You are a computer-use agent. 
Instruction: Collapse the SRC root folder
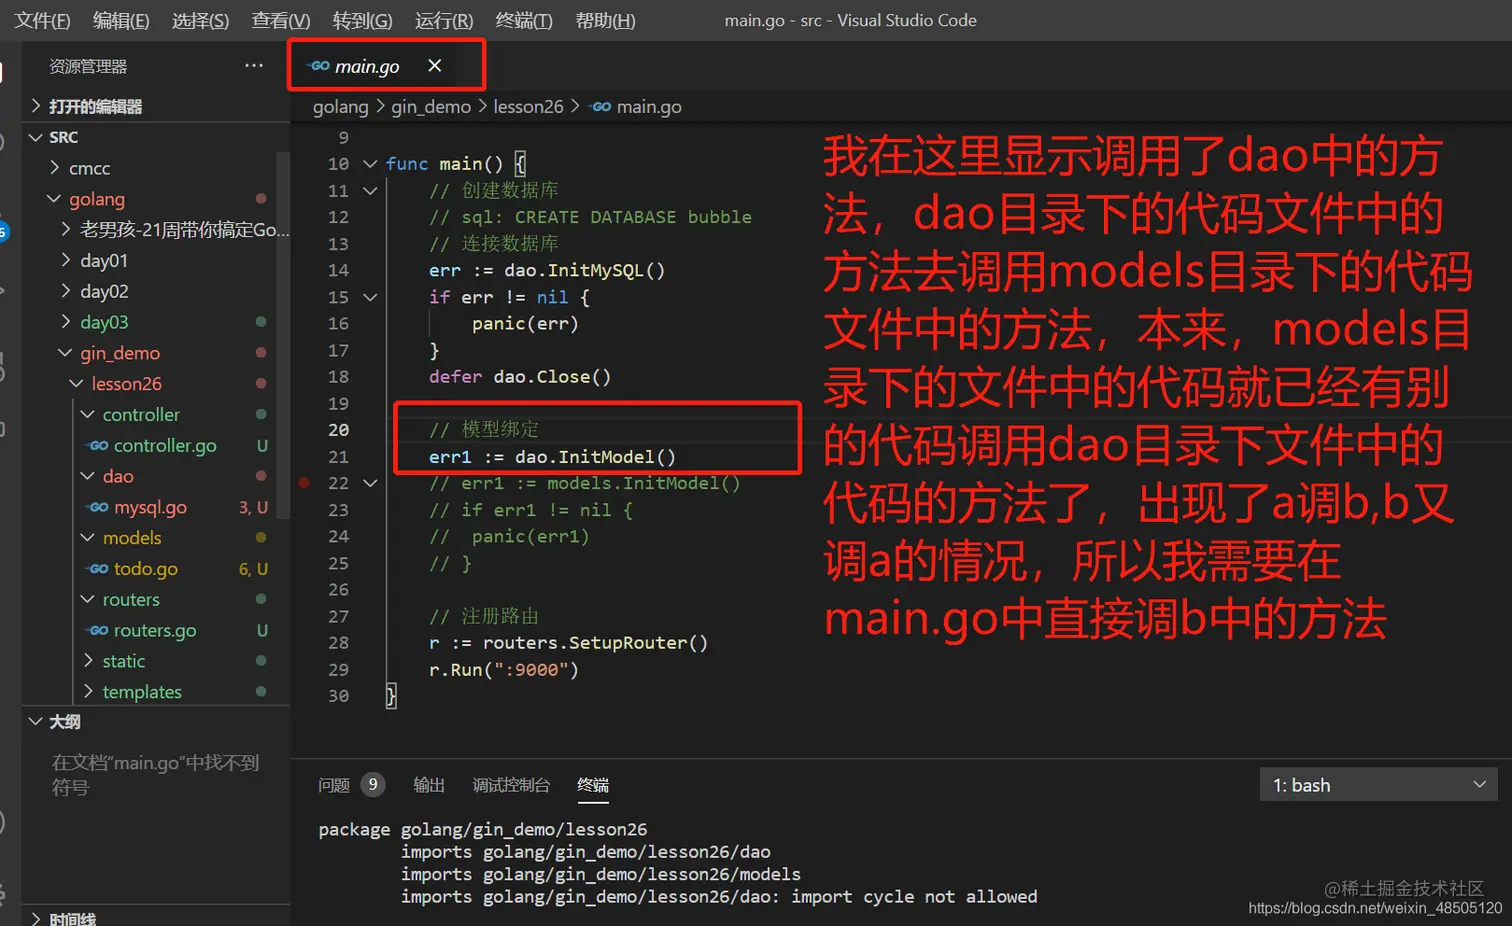point(63,137)
